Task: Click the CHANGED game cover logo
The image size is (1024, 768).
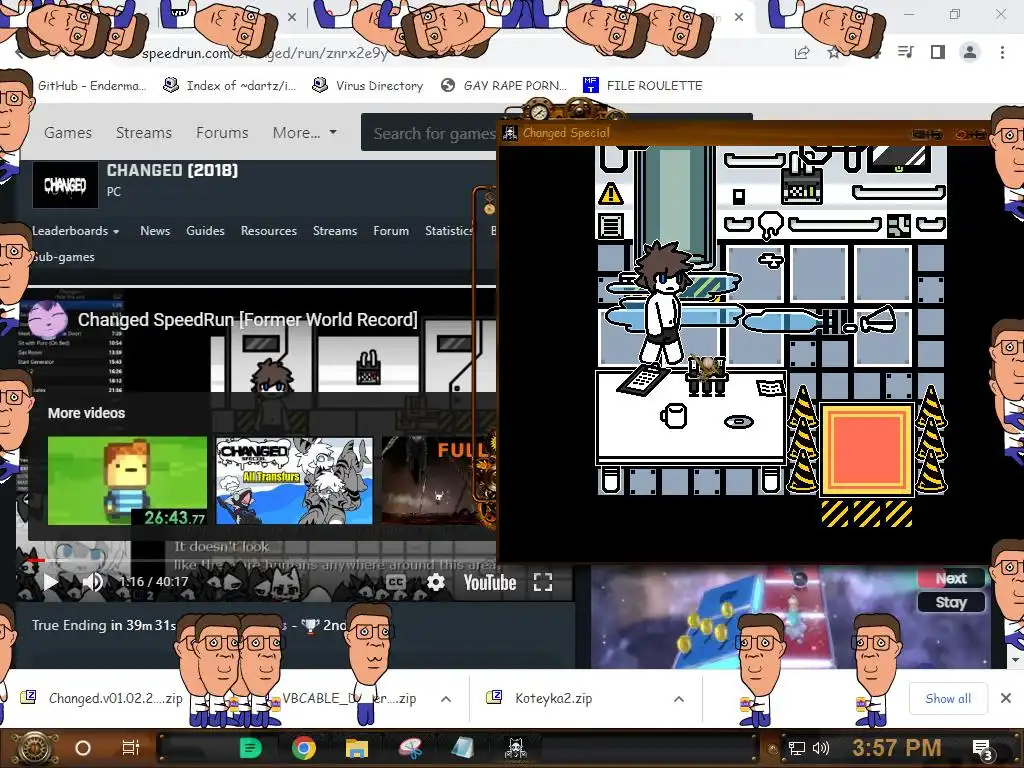Action: 65,185
